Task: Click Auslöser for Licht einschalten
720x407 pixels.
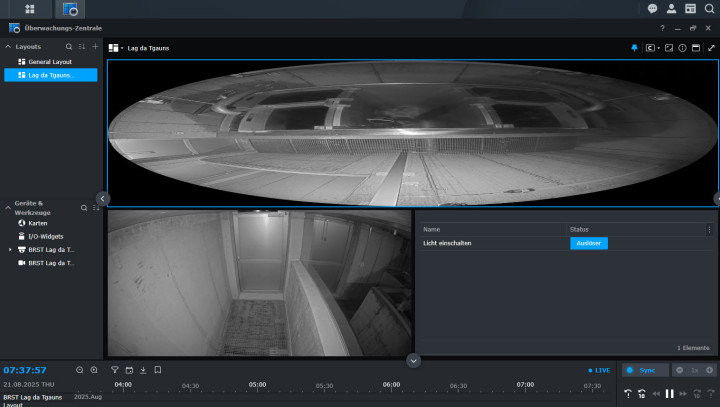Action: click(588, 243)
